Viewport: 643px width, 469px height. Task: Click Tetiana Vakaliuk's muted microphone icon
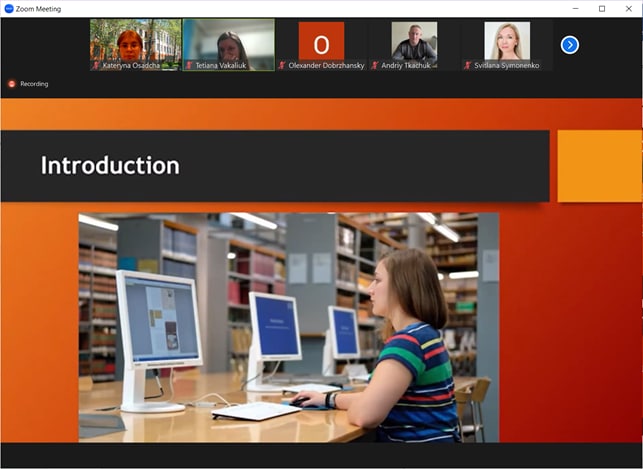point(189,65)
